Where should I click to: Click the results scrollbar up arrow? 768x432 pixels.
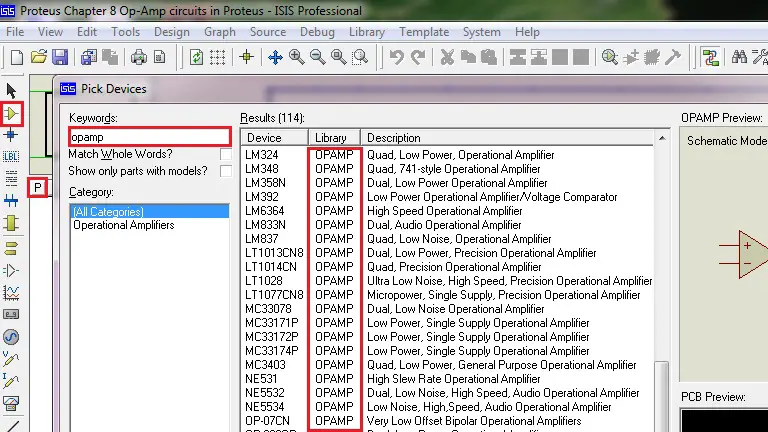[x=662, y=138]
